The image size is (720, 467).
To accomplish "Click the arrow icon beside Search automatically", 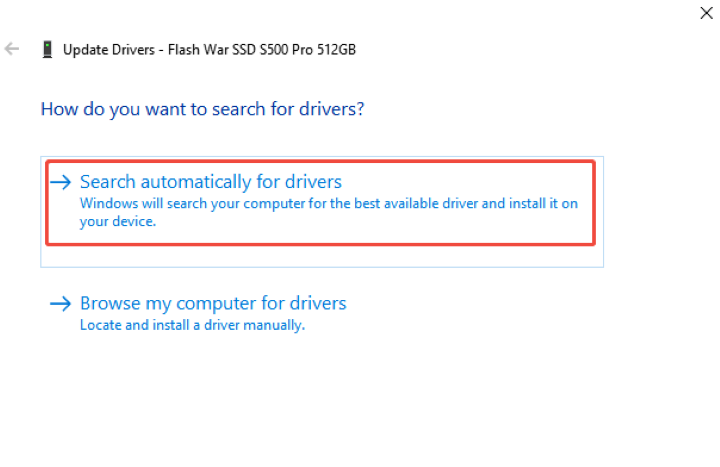I will [62, 182].
